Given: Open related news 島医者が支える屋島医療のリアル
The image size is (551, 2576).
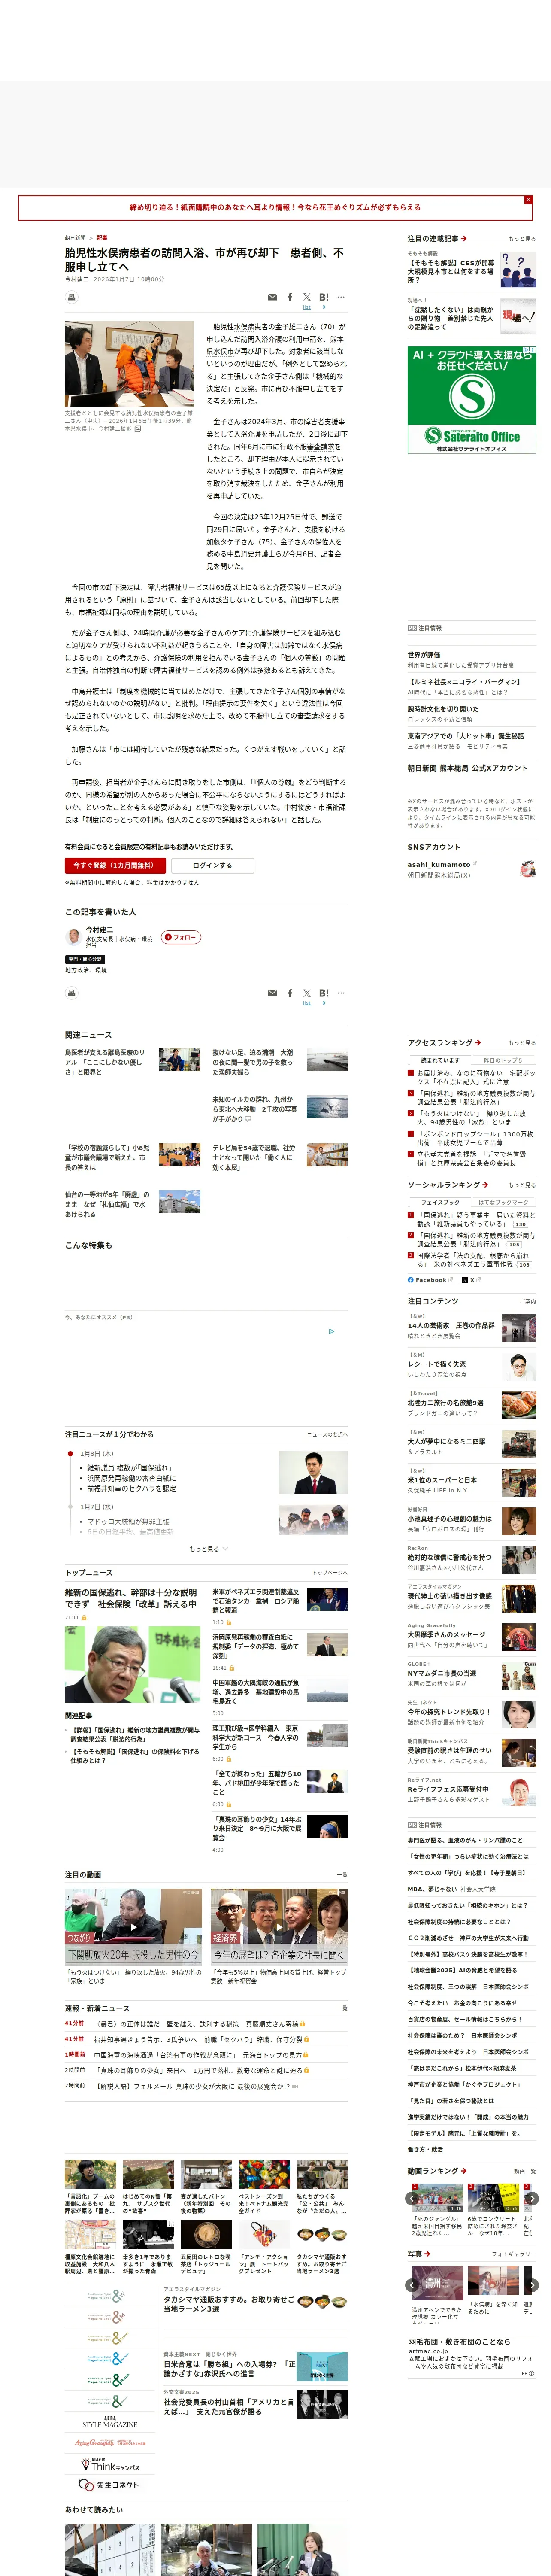Looking at the screenshot, I should (105, 1062).
